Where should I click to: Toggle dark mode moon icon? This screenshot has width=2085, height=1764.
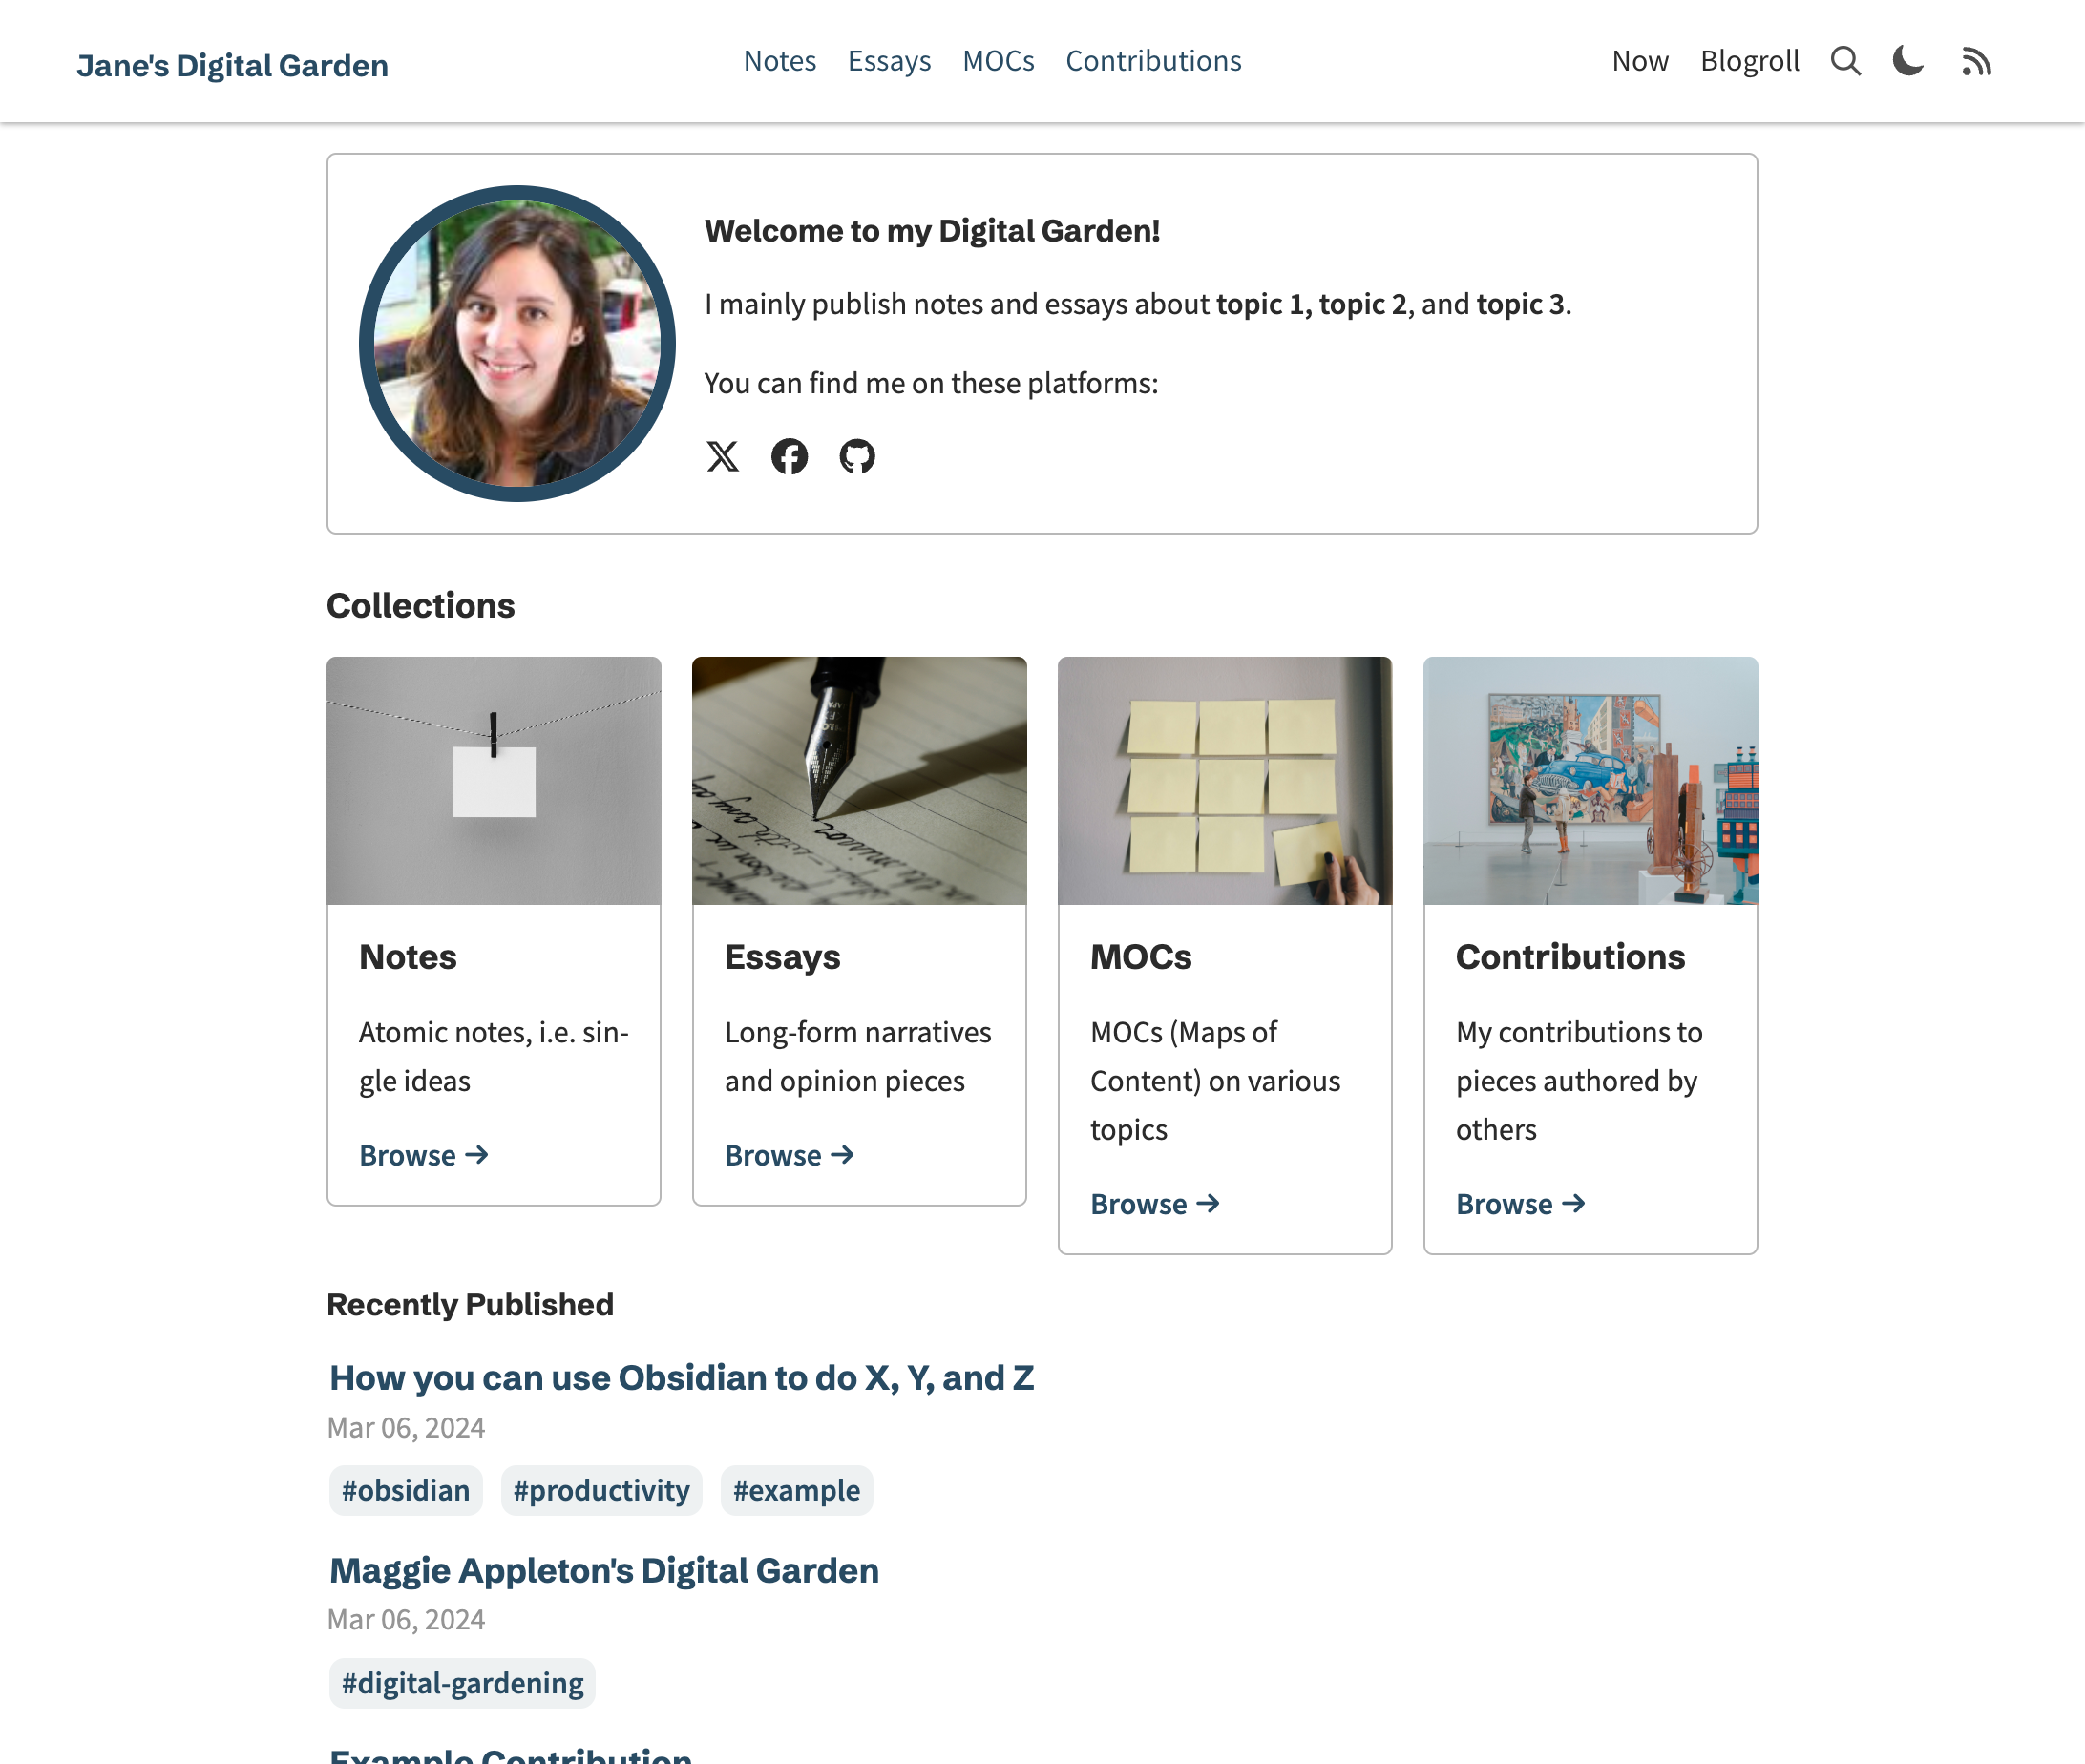point(1908,61)
